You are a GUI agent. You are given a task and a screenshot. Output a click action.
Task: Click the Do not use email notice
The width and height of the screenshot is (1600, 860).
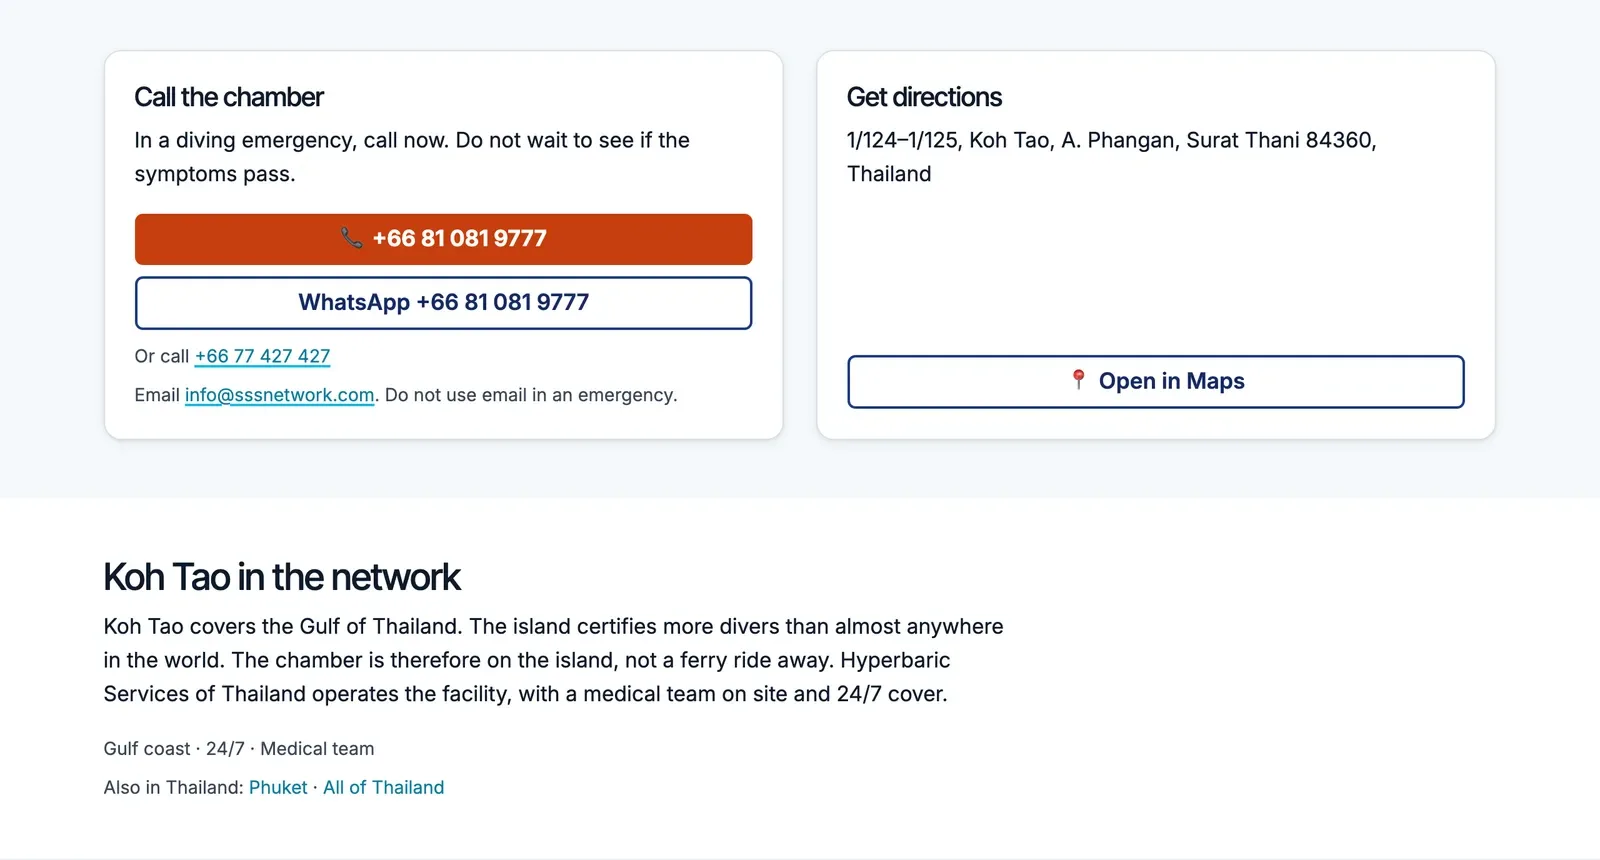point(531,395)
